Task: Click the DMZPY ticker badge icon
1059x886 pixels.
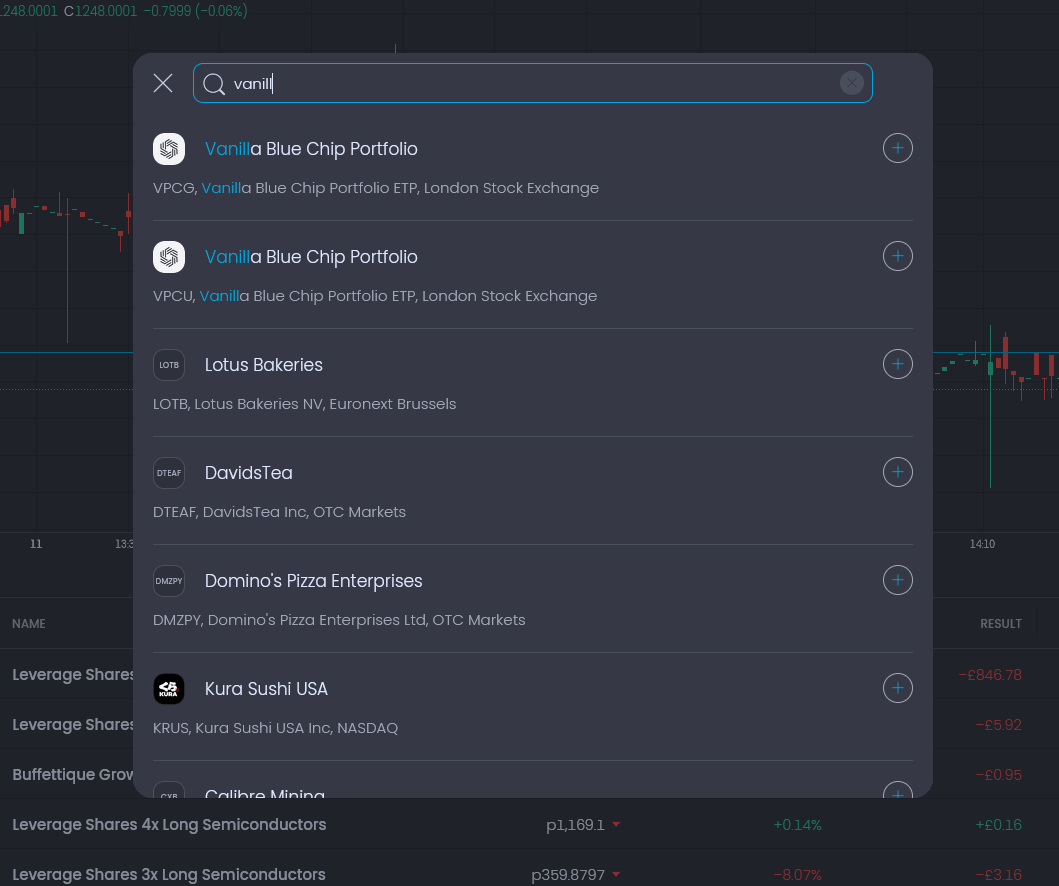Action: tap(169, 581)
